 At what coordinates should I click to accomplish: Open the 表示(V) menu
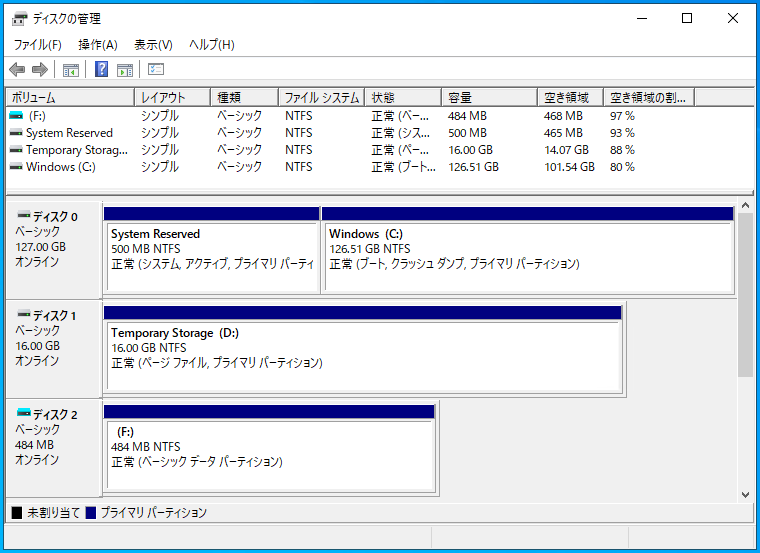pos(153,45)
